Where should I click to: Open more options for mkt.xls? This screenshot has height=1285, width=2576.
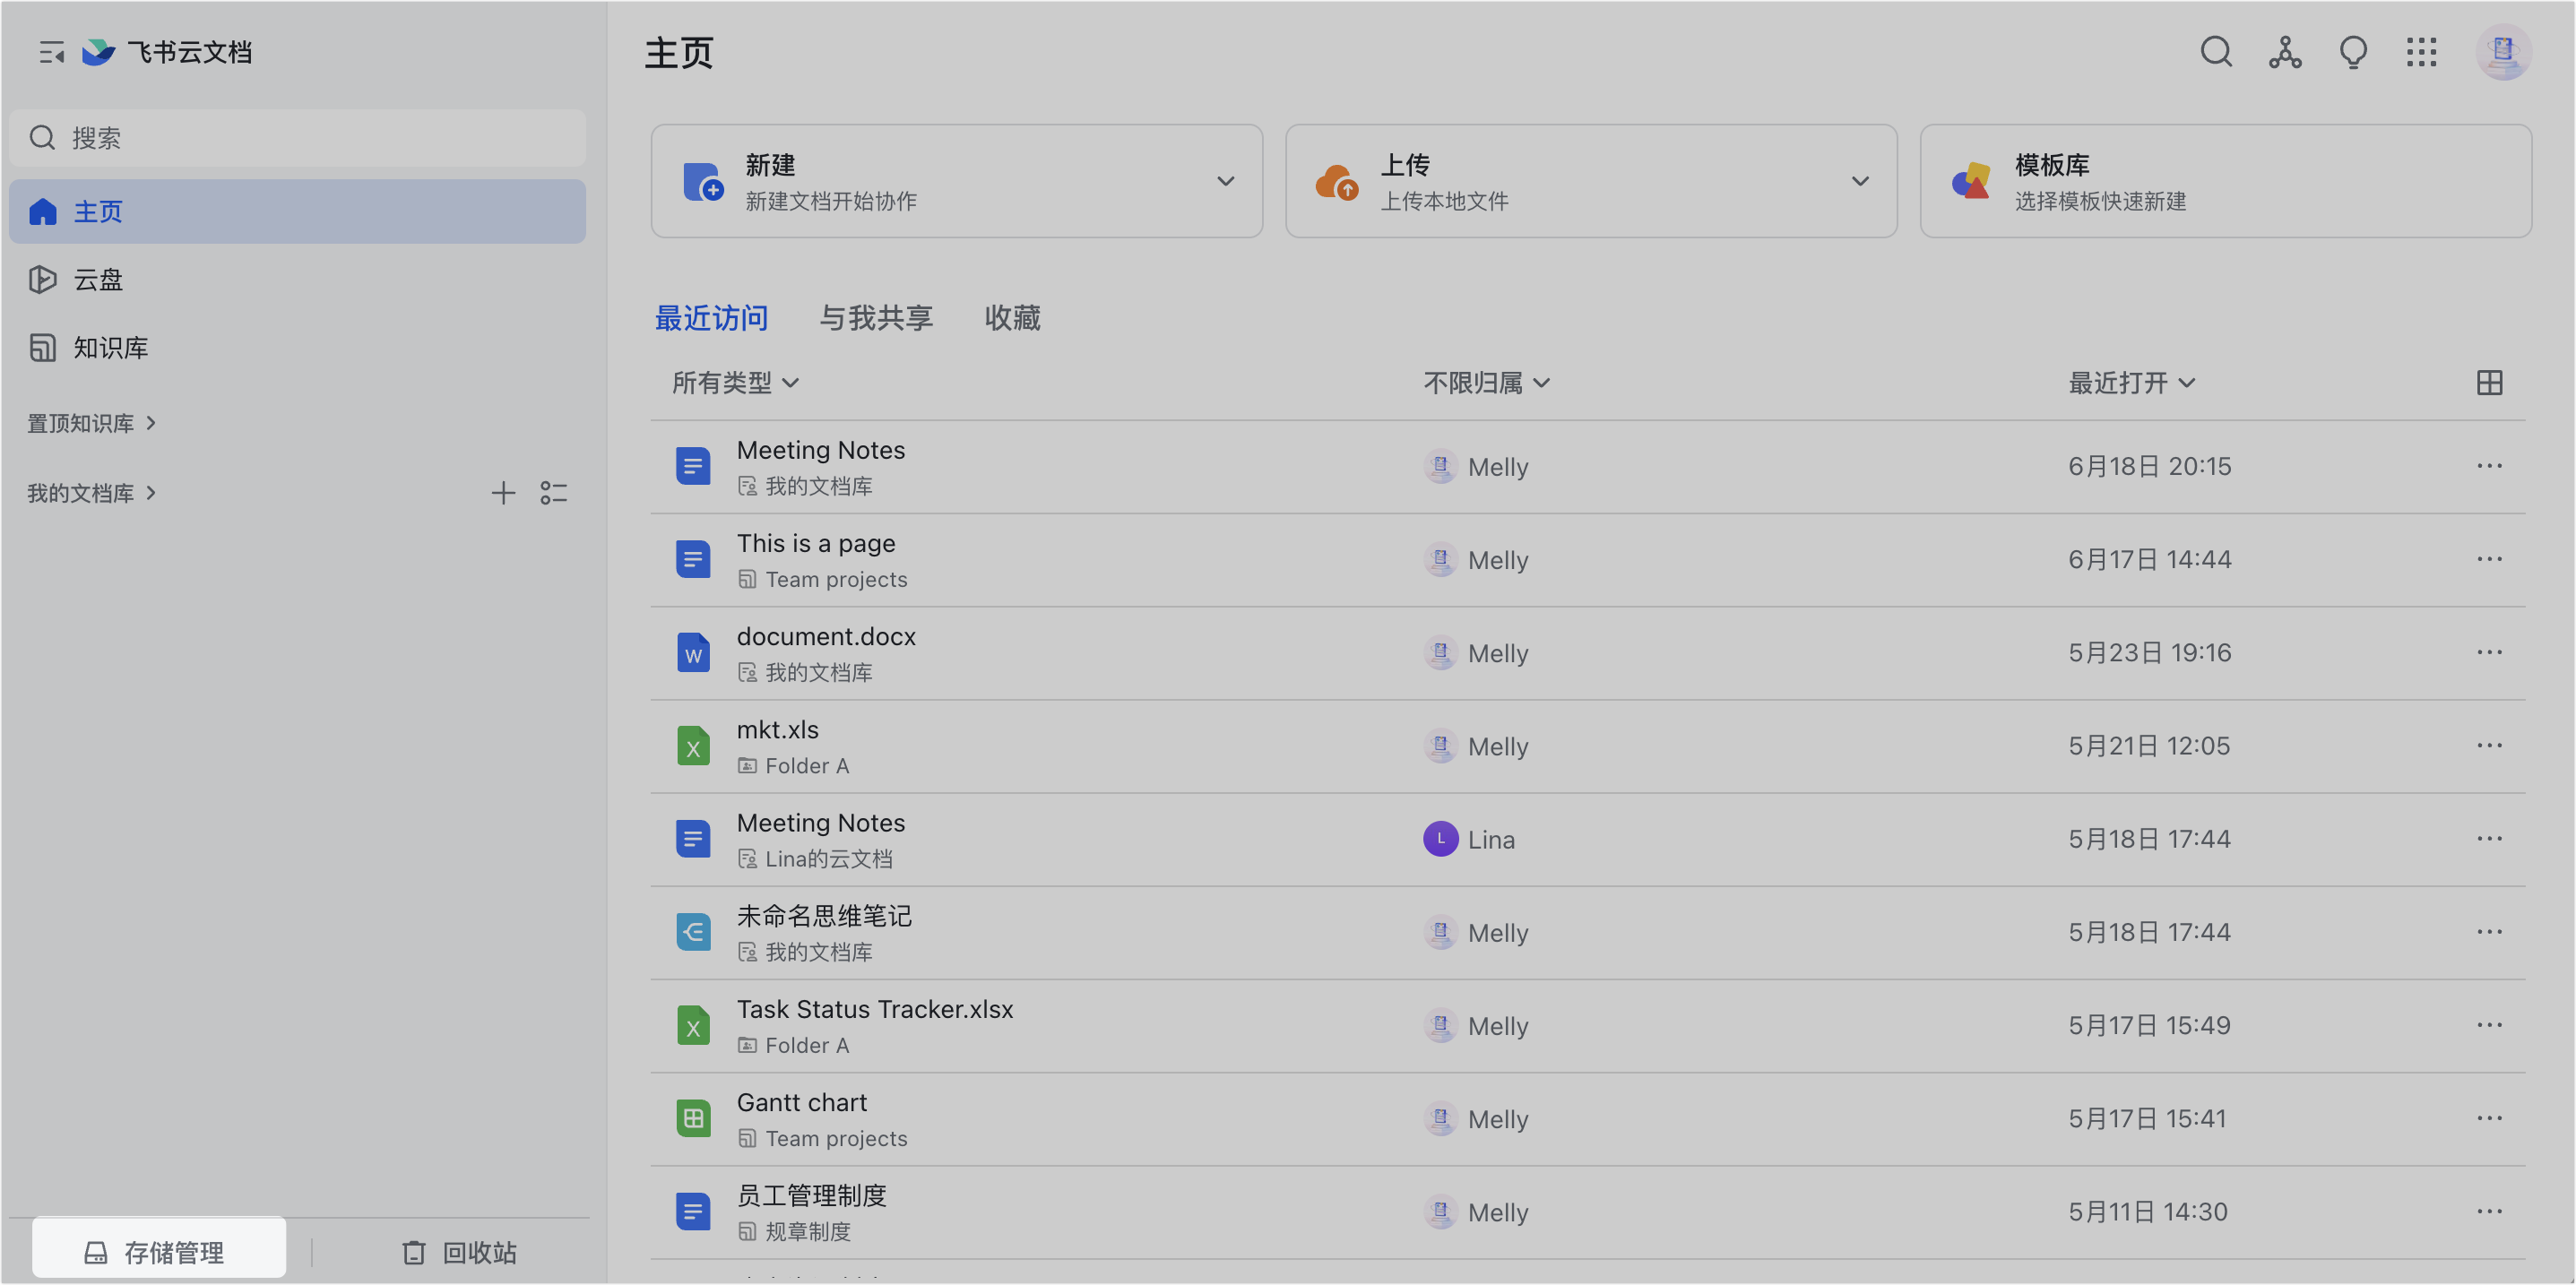pos(2489,746)
